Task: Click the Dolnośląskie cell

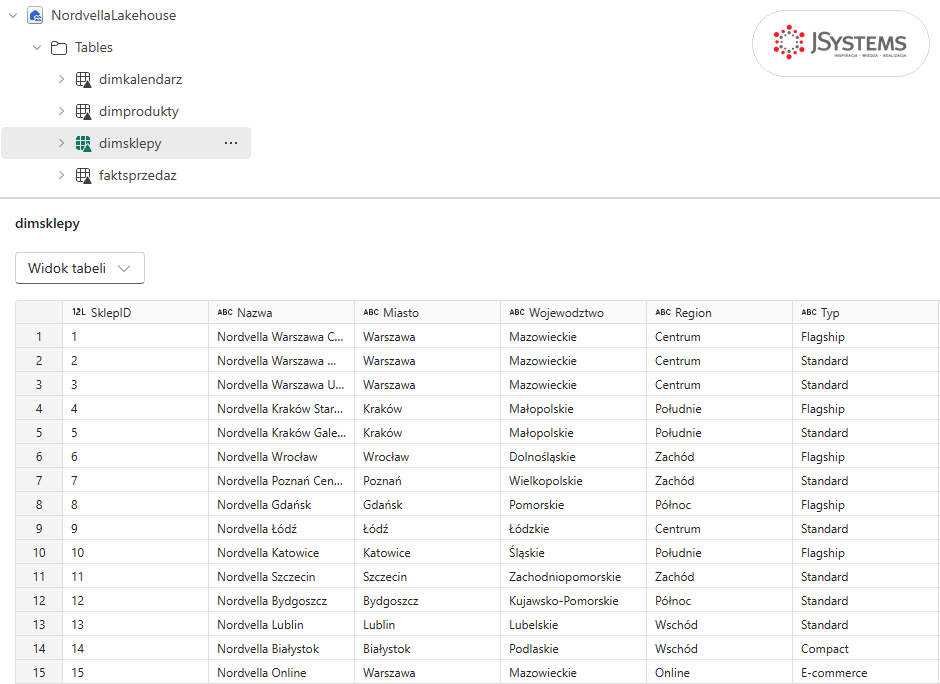Action: point(574,456)
